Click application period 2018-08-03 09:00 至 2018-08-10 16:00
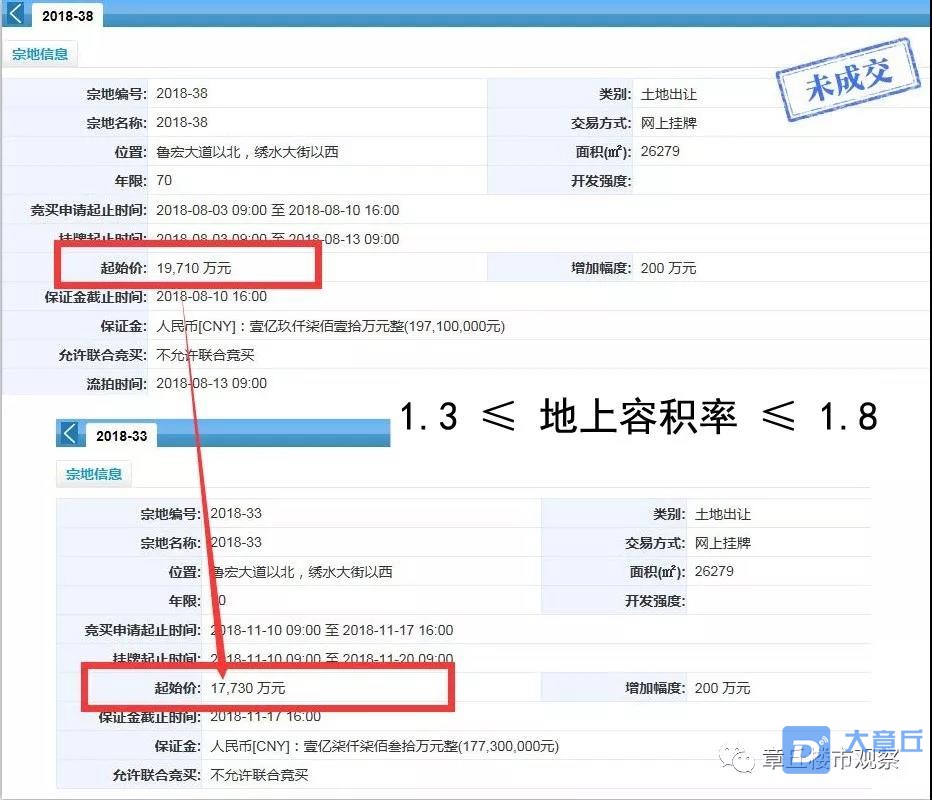 [278, 210]
